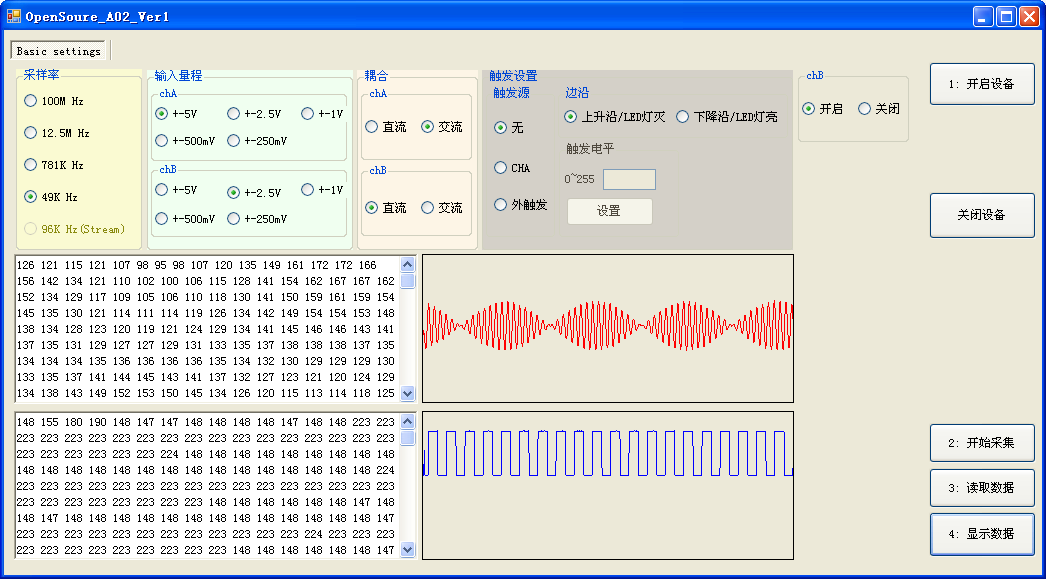Click the lower data list scrollbar thumb
The height and width of the screenshot is (579, 1046).
point(408,438)
